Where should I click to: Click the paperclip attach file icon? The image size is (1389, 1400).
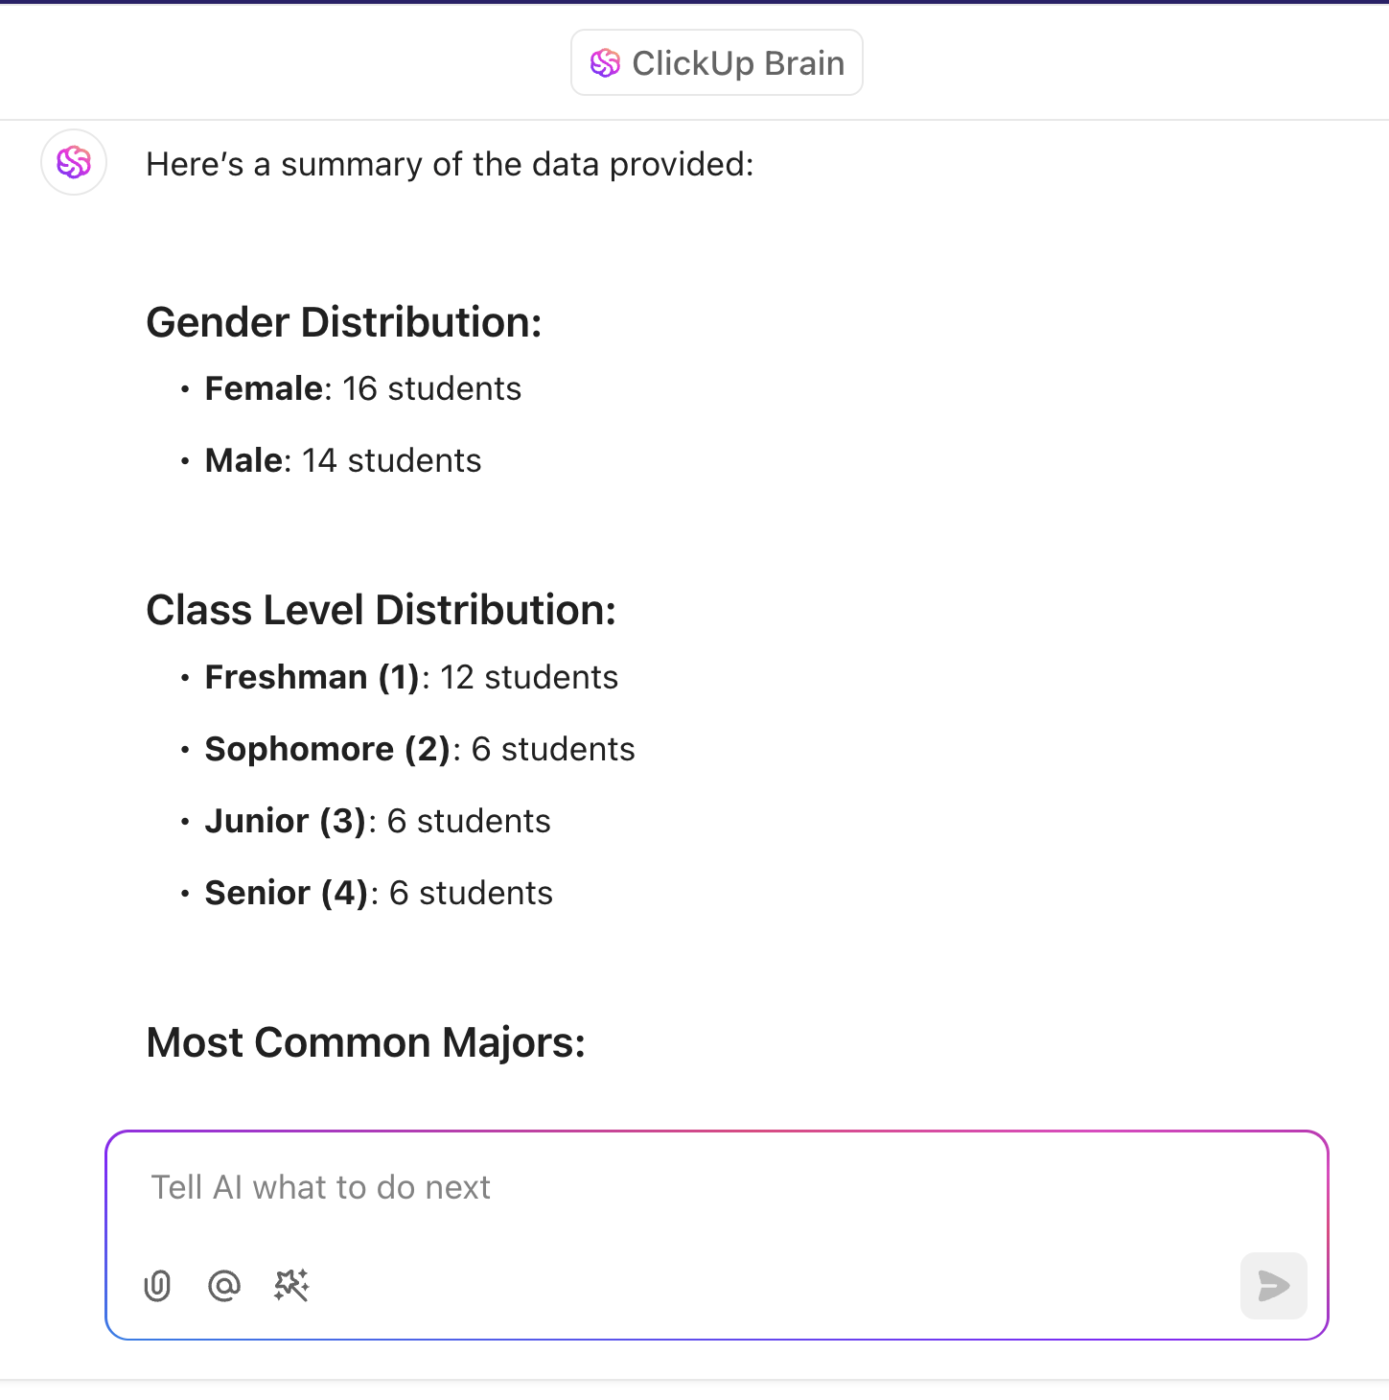(158, 1285)
